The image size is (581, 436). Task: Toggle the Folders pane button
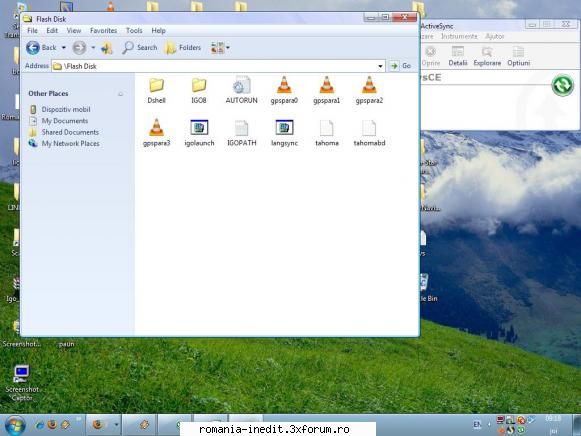[x=183, y=47]
